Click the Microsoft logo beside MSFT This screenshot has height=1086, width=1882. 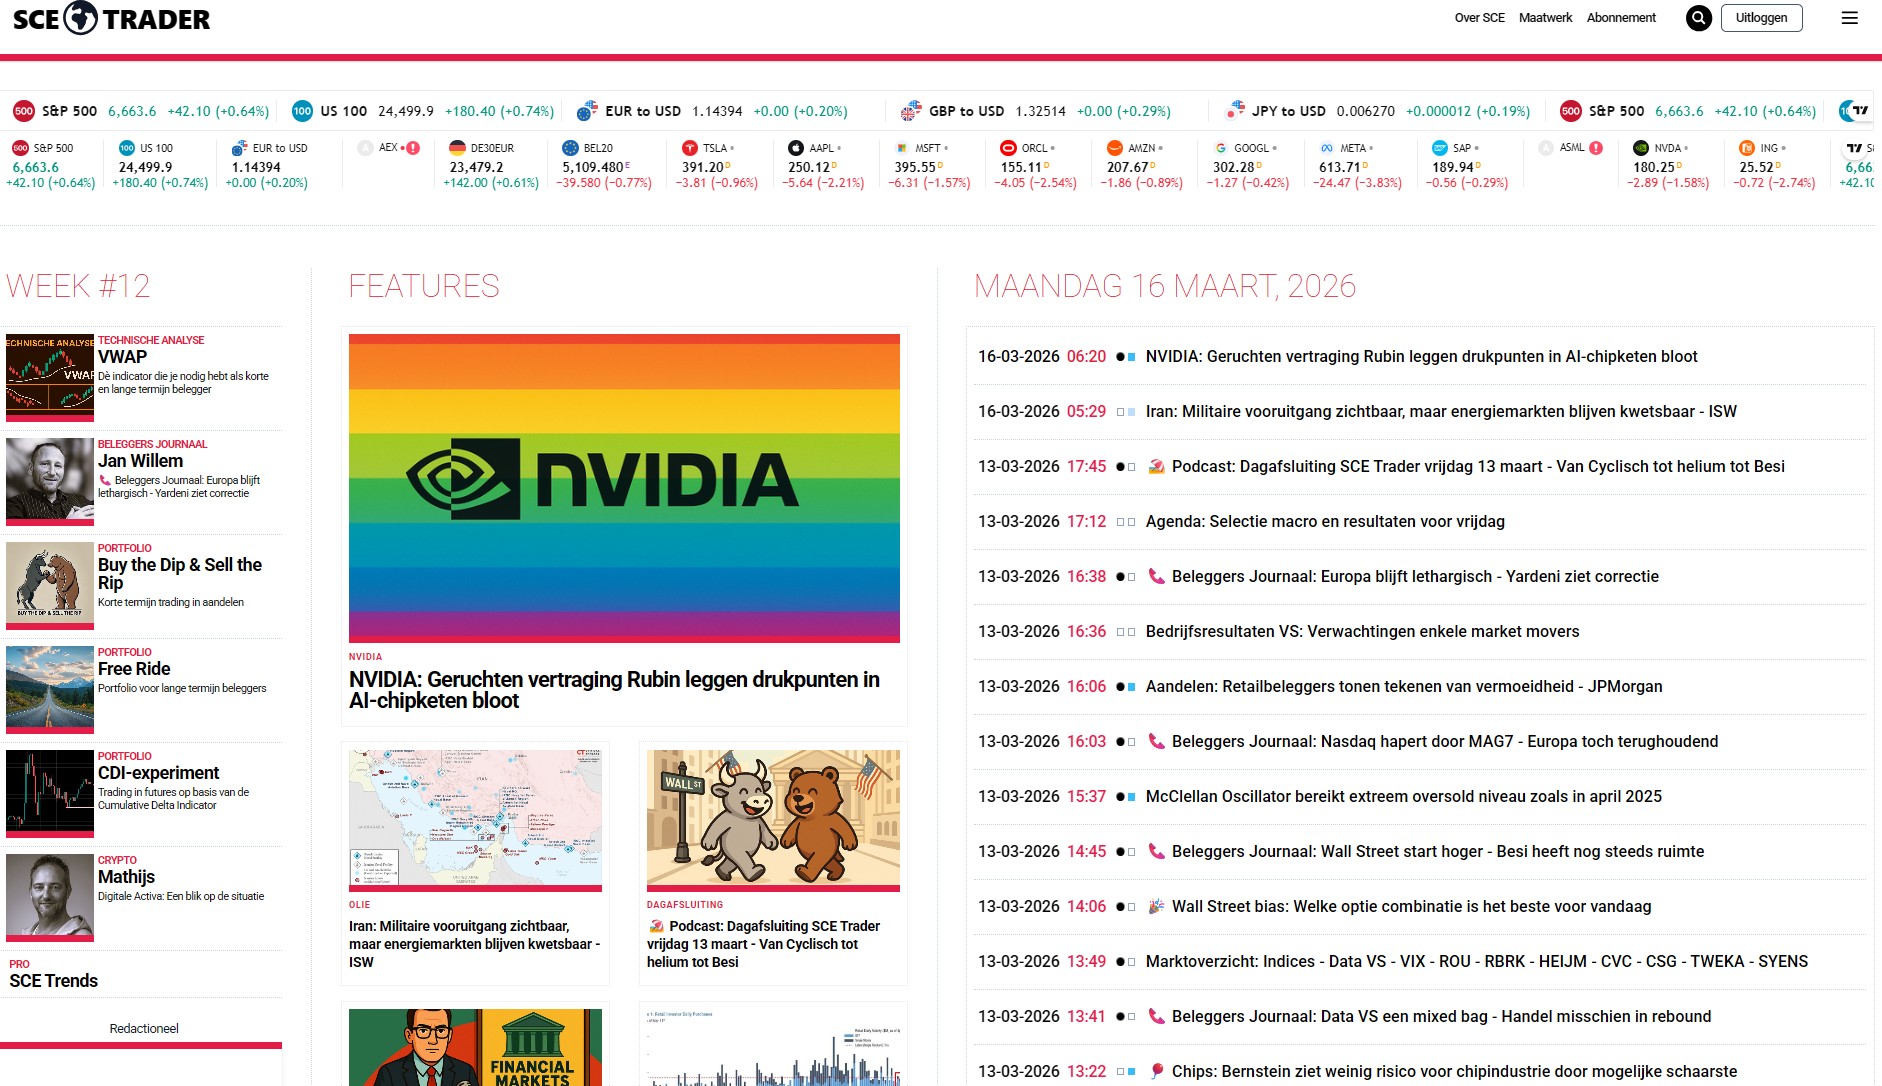902,148
